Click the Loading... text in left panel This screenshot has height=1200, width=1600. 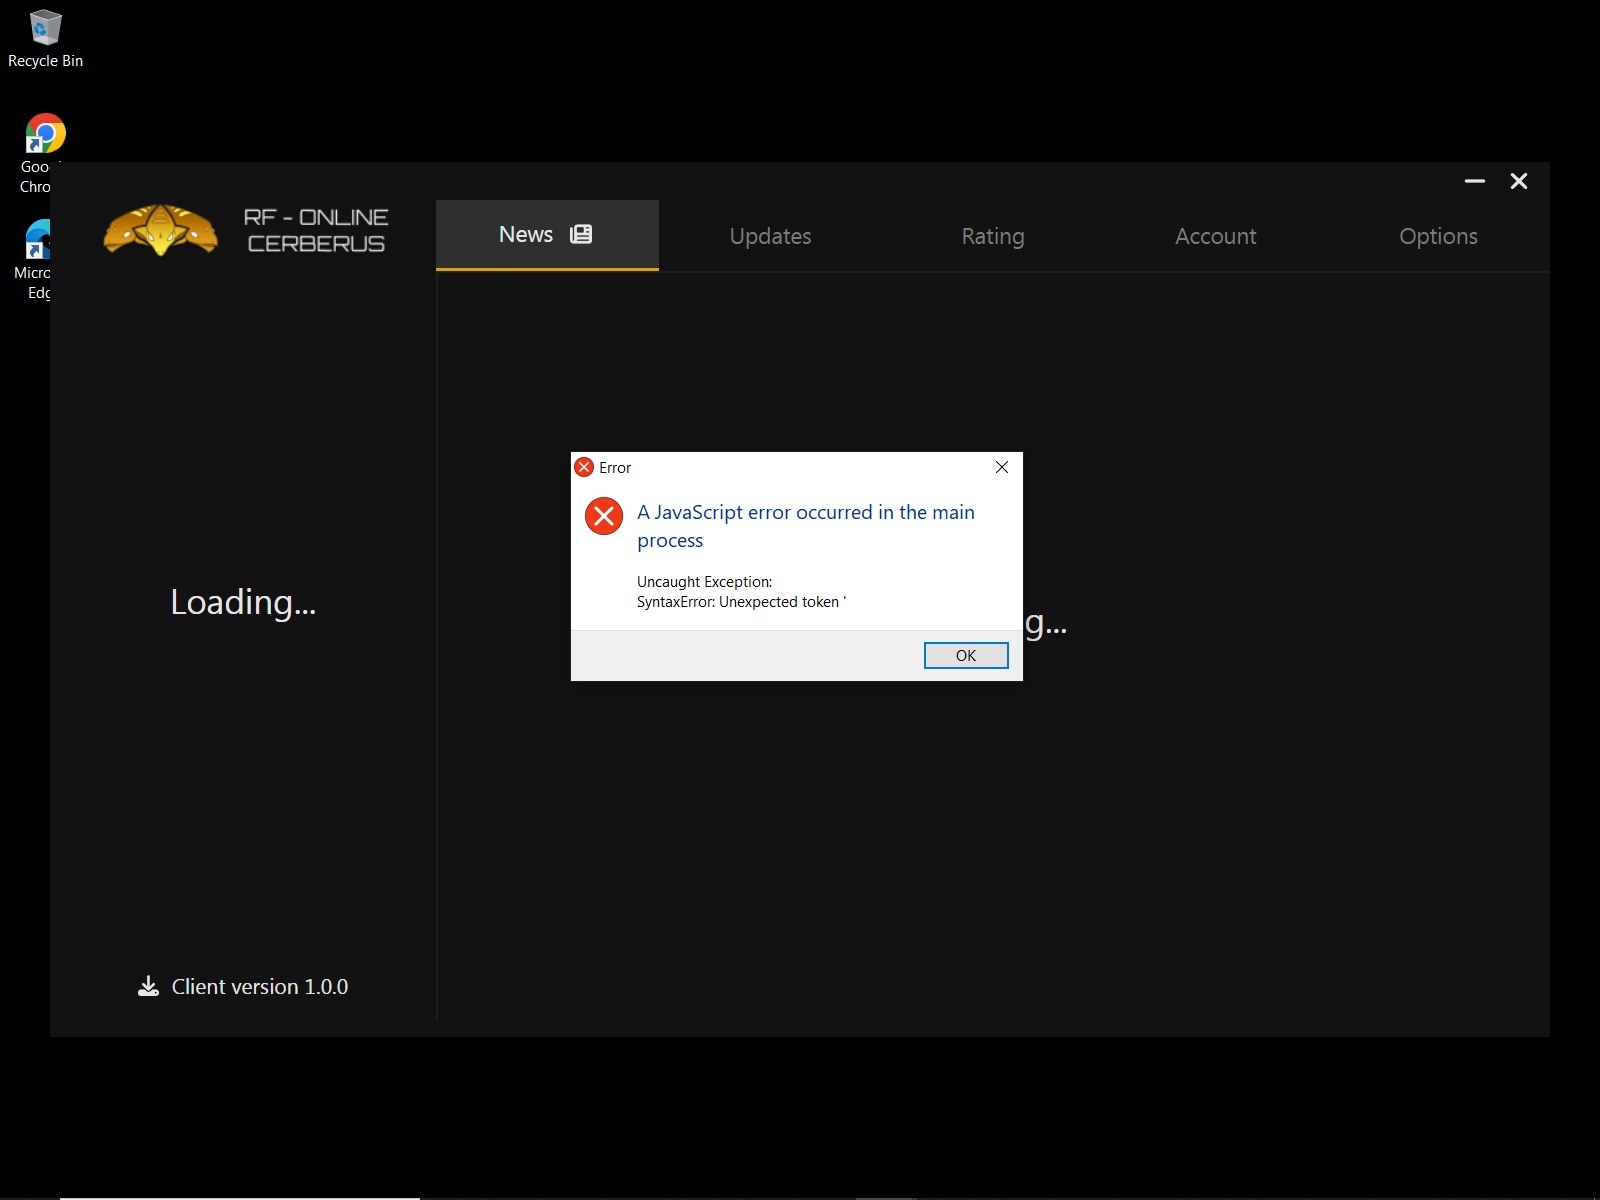click(243, 602)
